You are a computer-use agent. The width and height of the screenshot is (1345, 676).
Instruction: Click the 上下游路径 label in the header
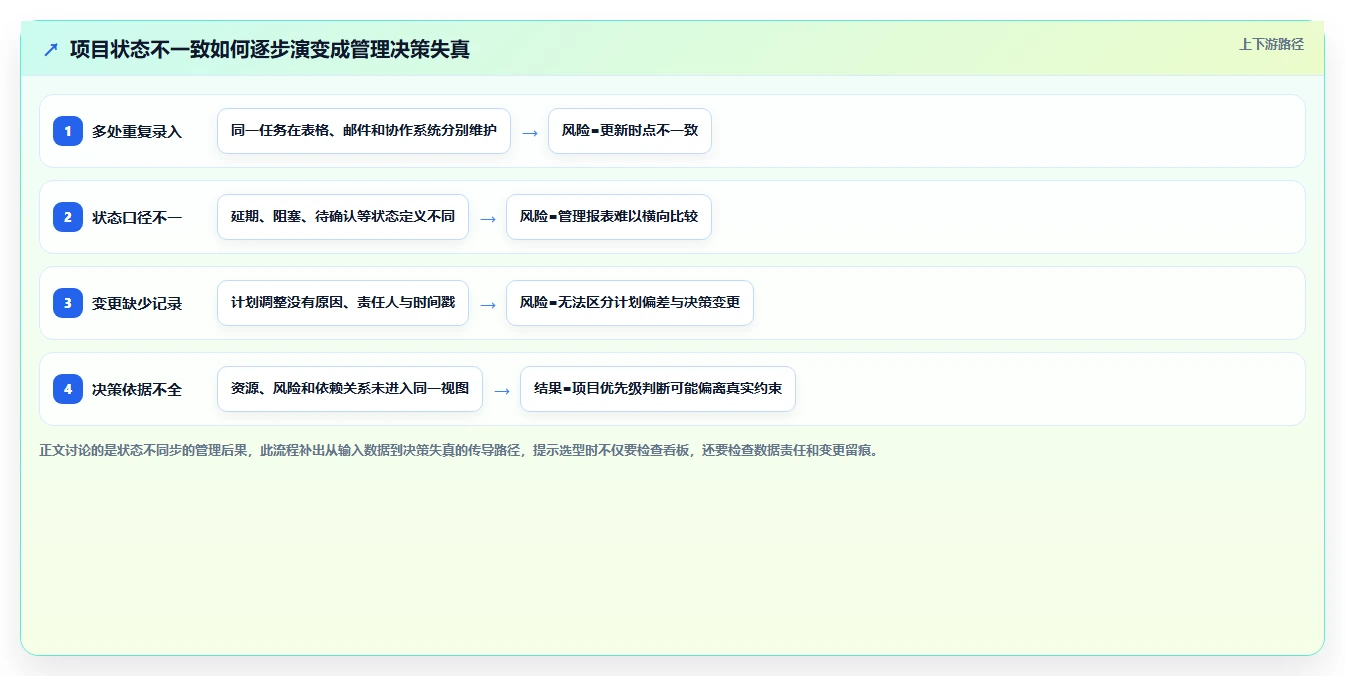coord(1271,44)
